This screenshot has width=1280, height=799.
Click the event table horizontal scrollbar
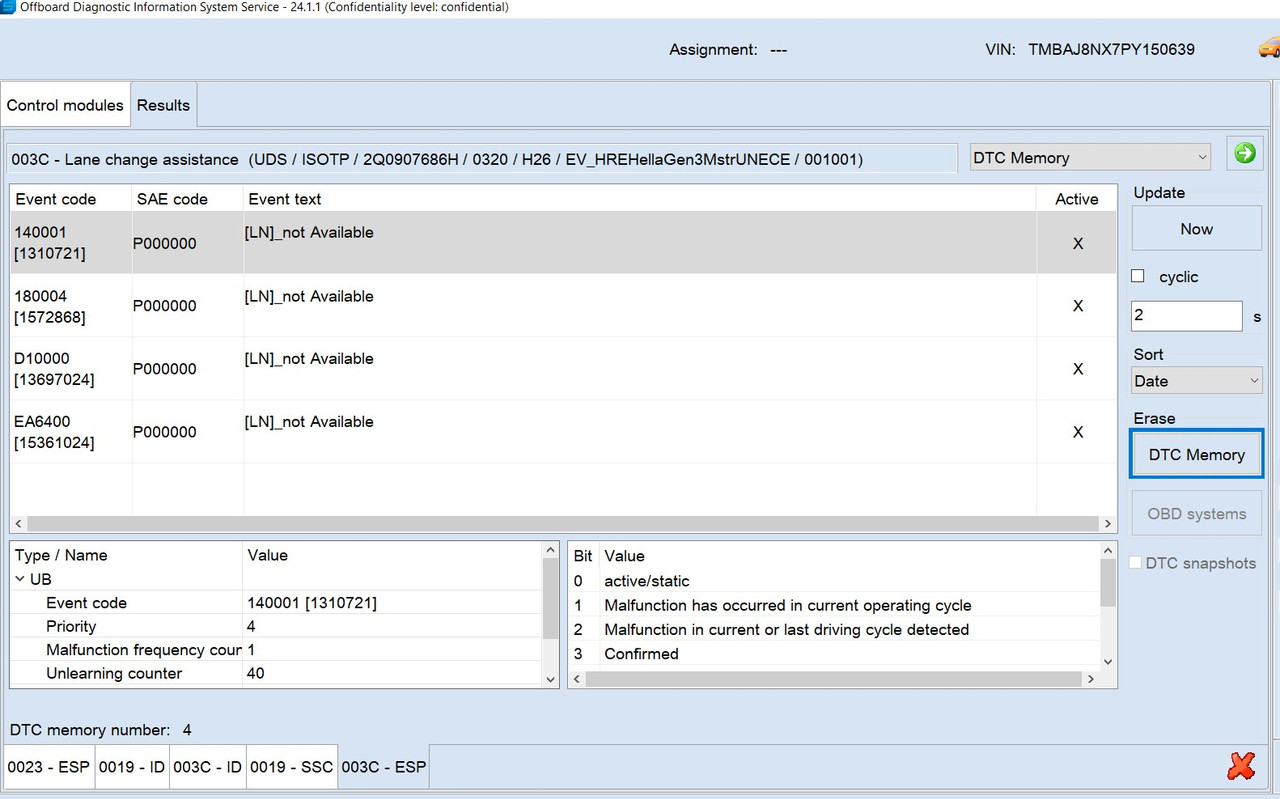click(x=563, y=524)
